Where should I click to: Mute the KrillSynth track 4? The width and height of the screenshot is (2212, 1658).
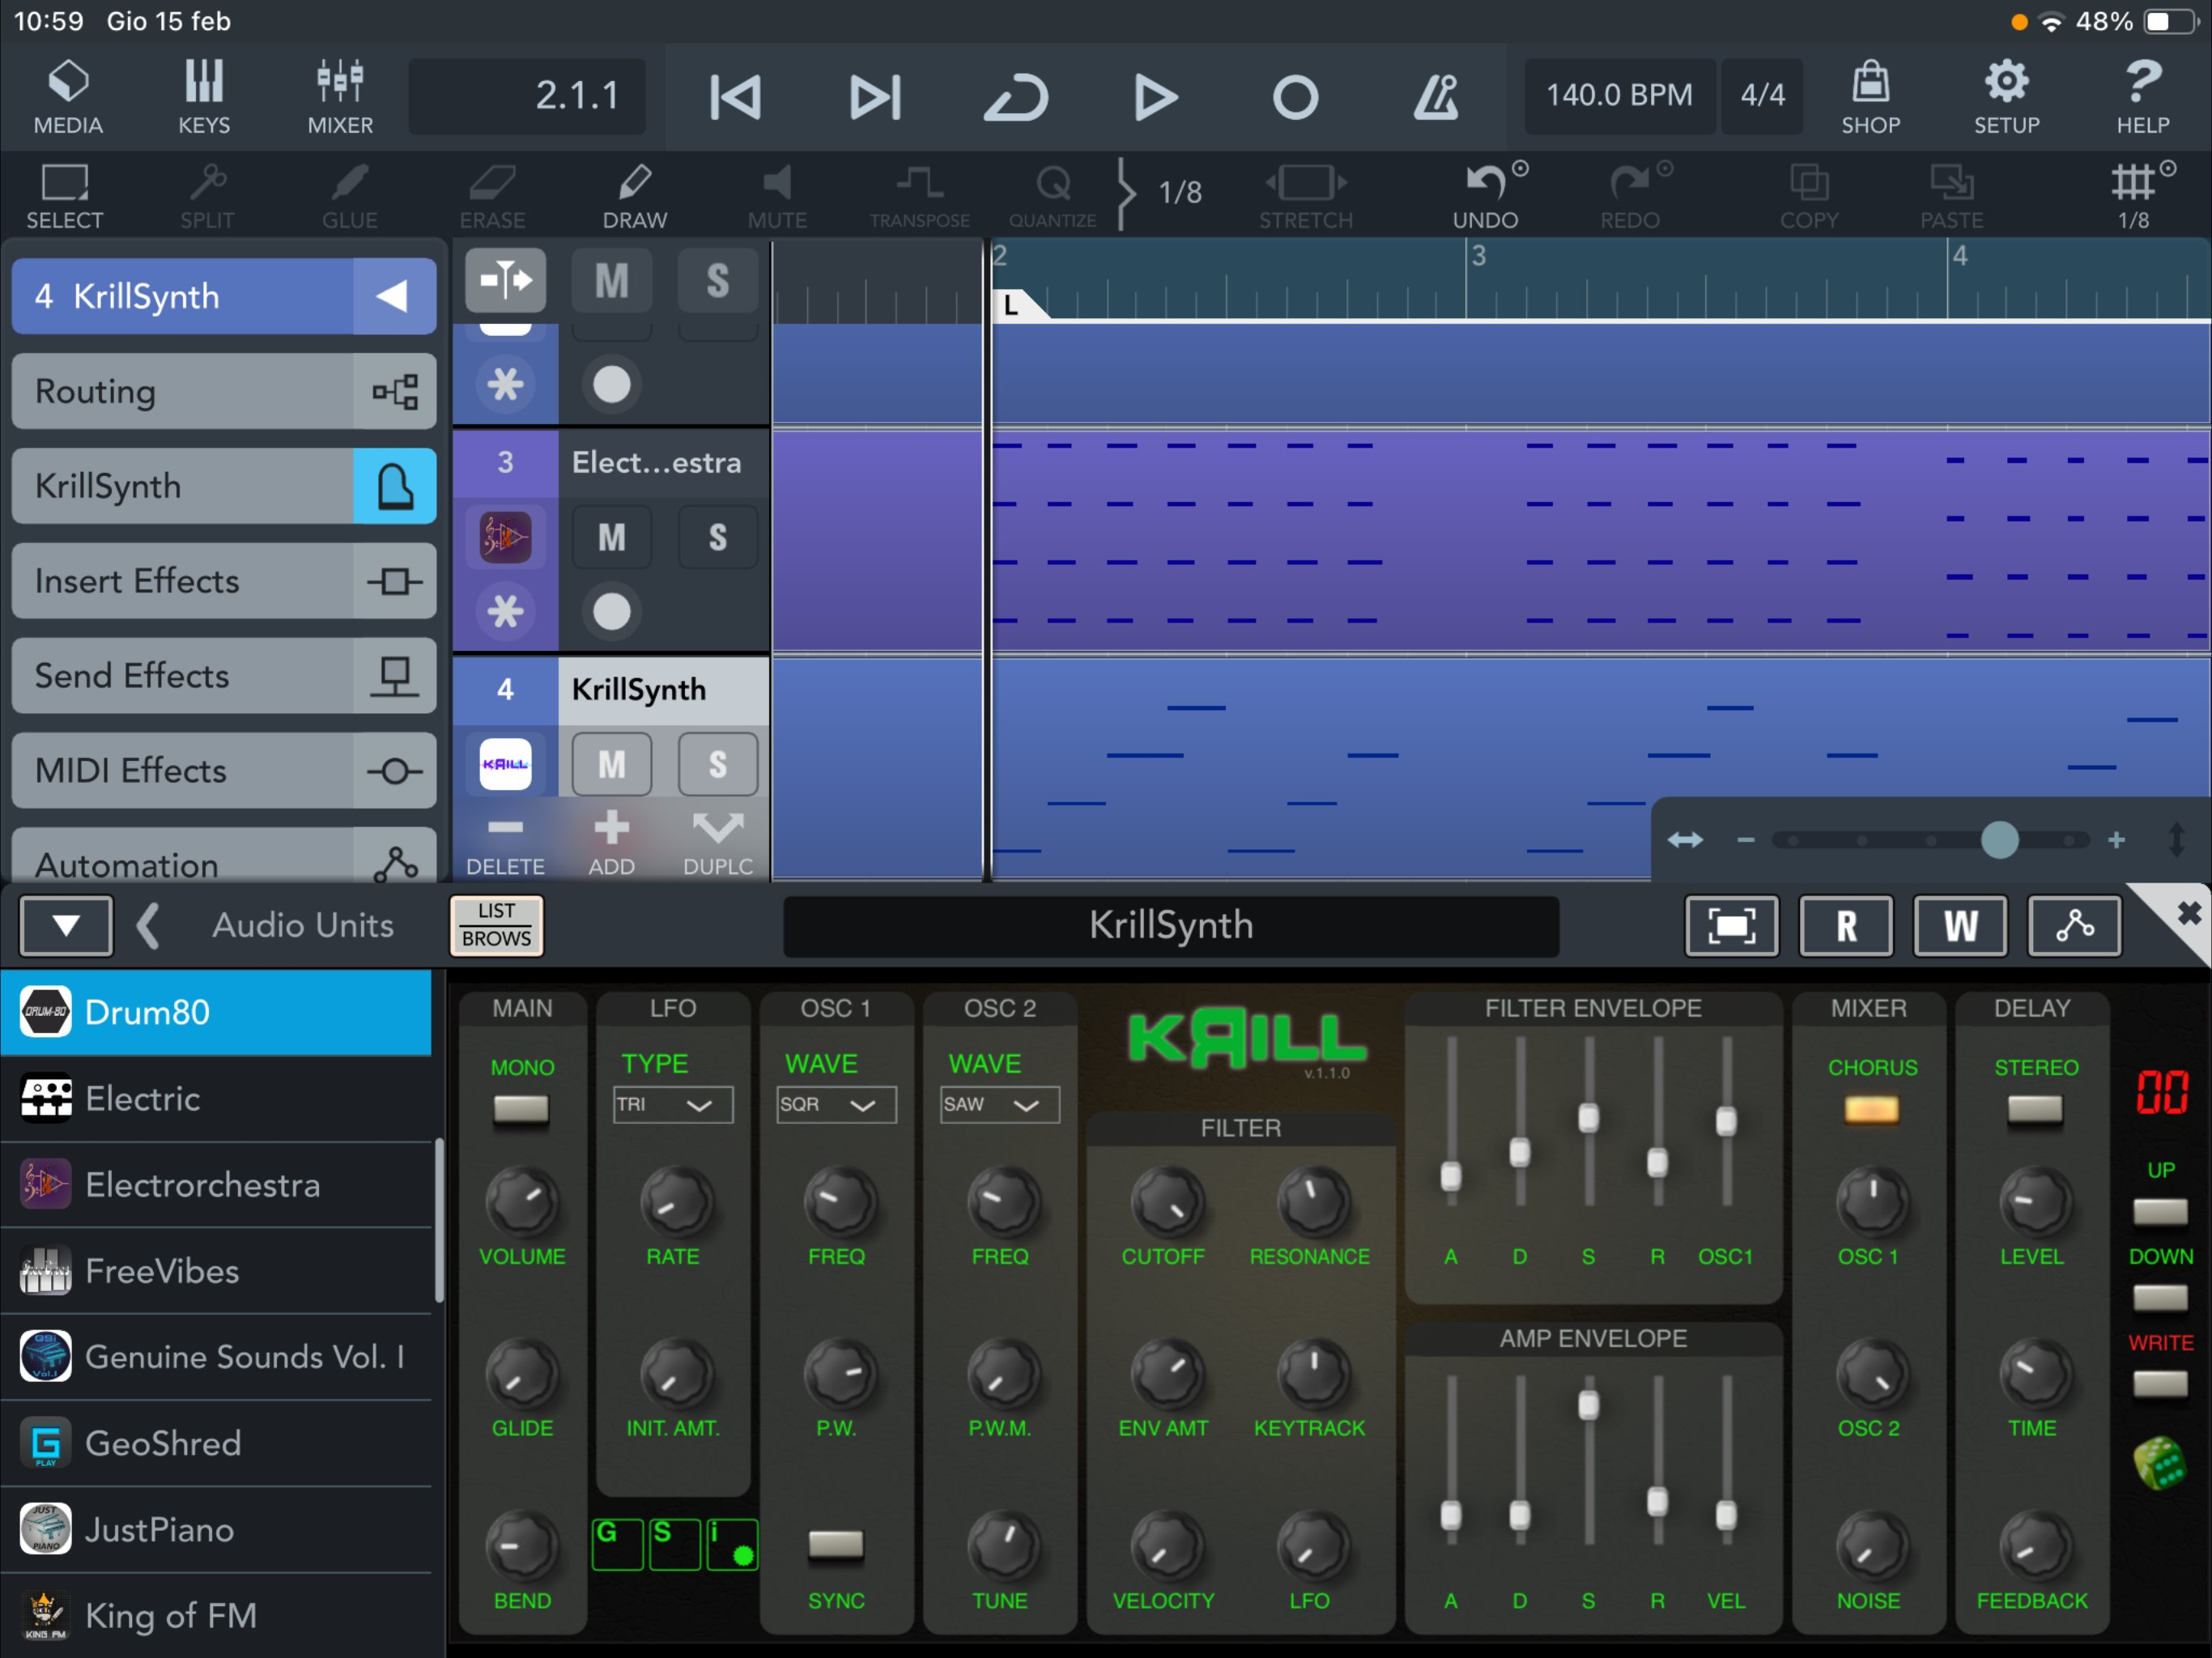612,765
